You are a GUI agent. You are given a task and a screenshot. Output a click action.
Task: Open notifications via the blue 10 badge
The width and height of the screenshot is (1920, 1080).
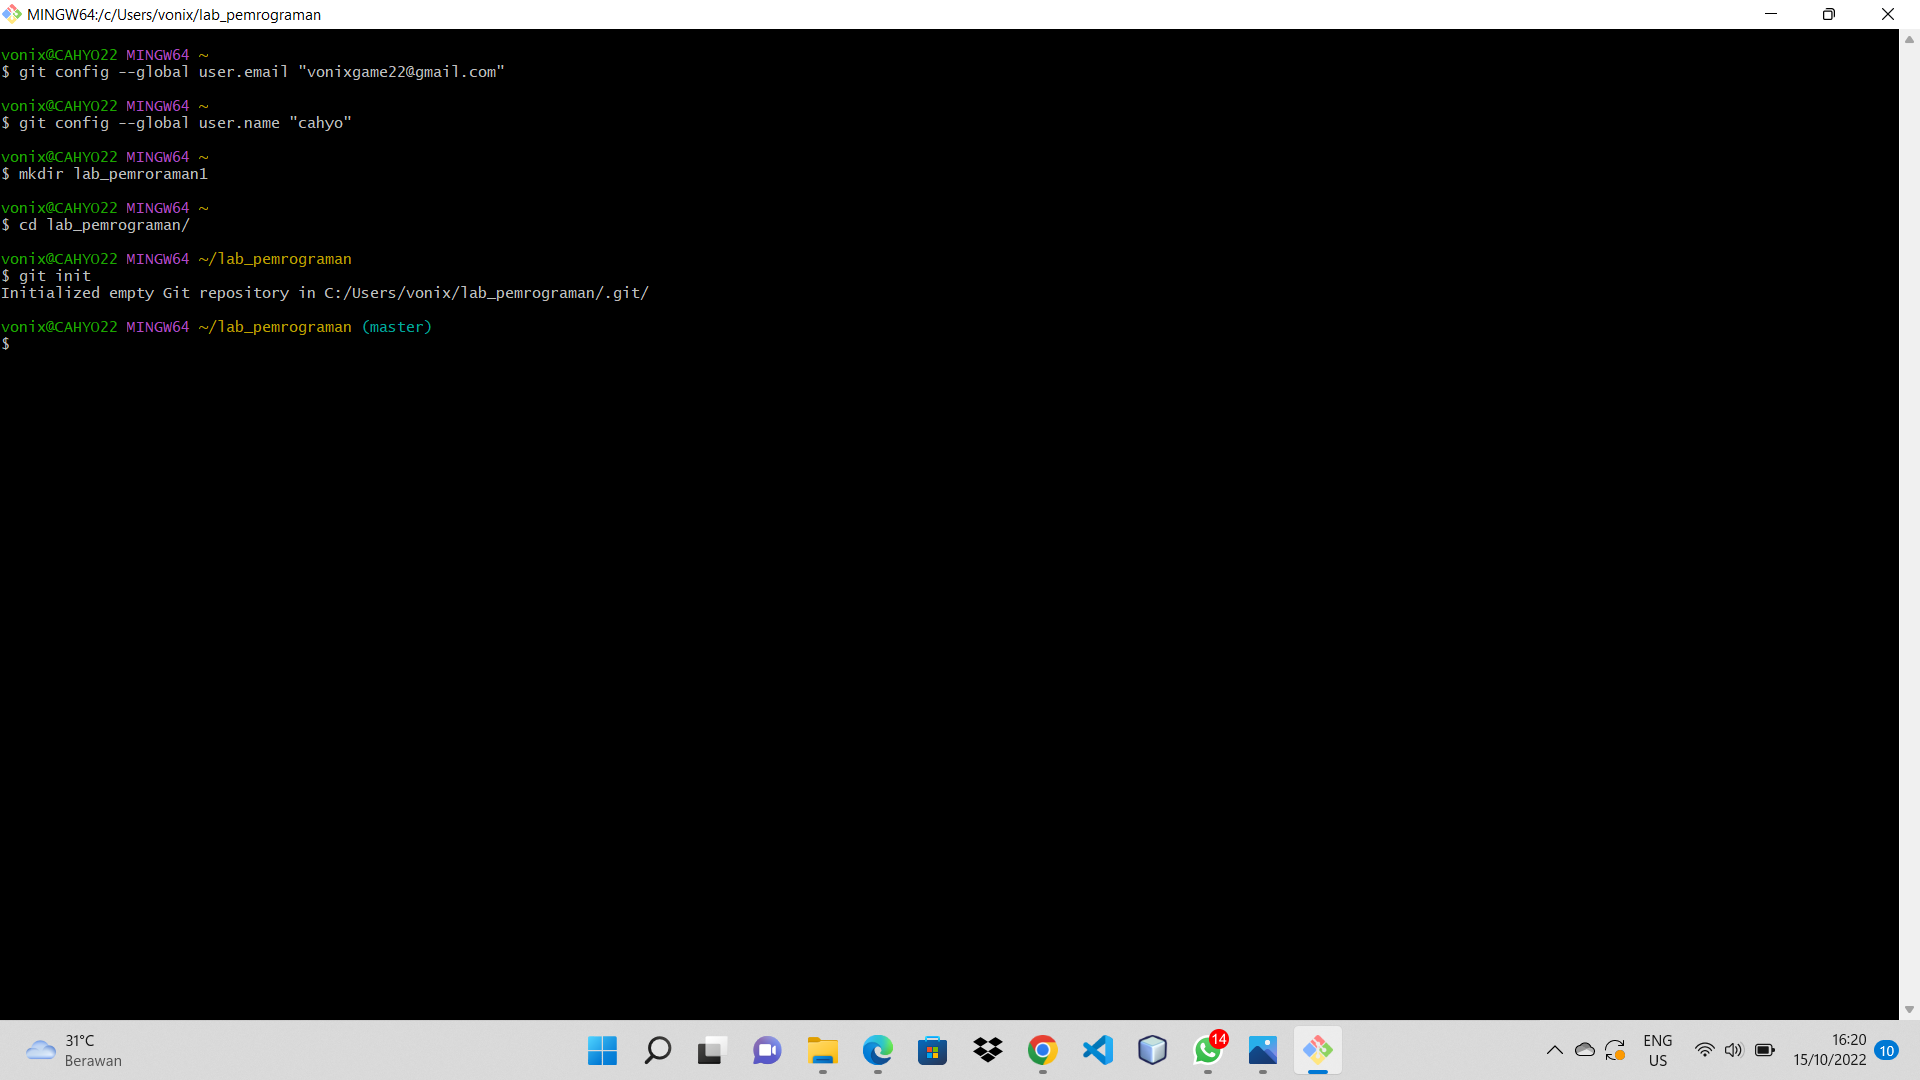click(1887, 1050)
